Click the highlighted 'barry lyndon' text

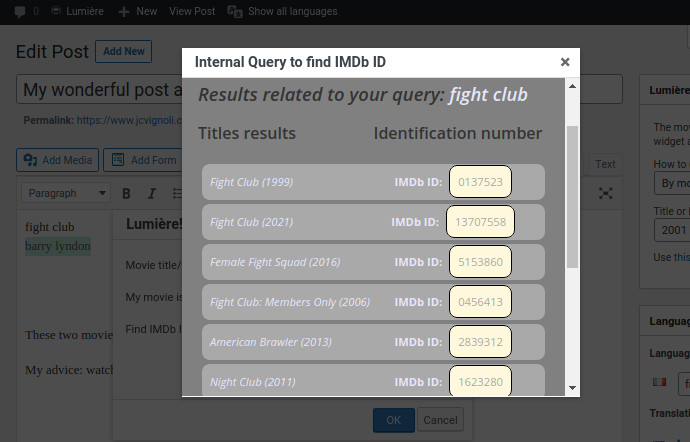[58, 246]
